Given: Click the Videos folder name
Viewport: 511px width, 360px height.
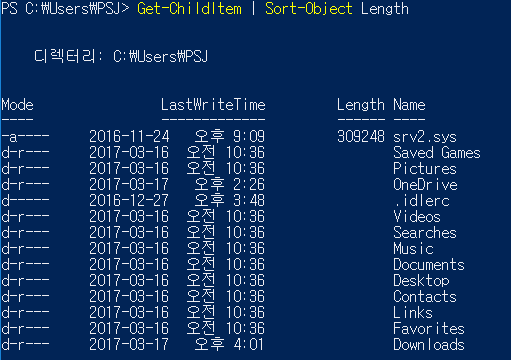Looking at the screenshot, I should coord(417,217).
